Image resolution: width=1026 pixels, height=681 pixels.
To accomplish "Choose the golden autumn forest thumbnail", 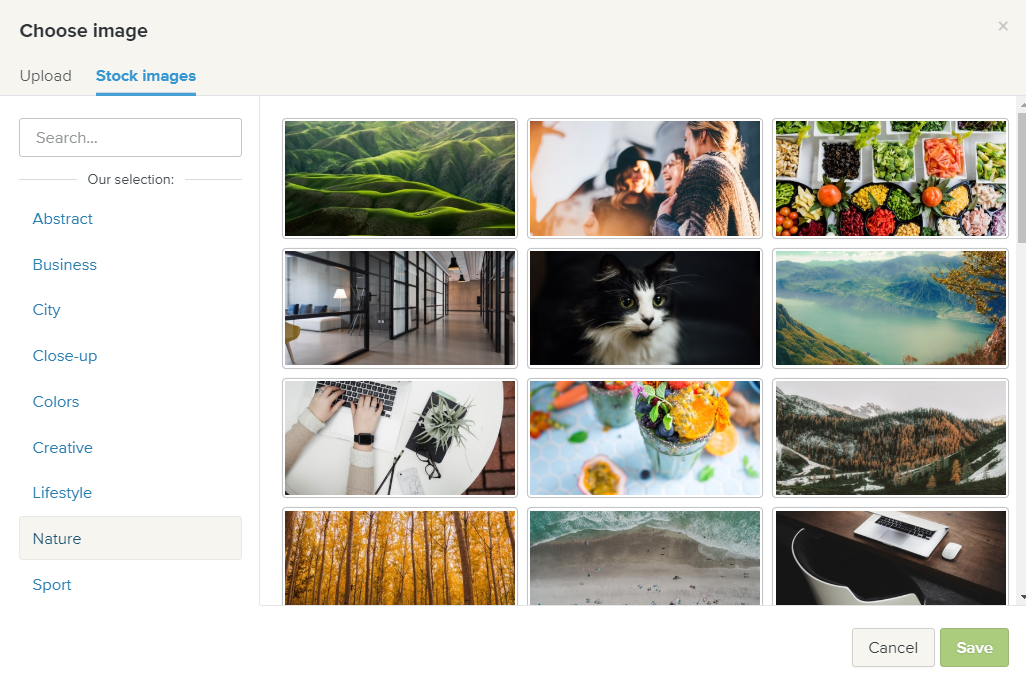I will coord(400,557).
